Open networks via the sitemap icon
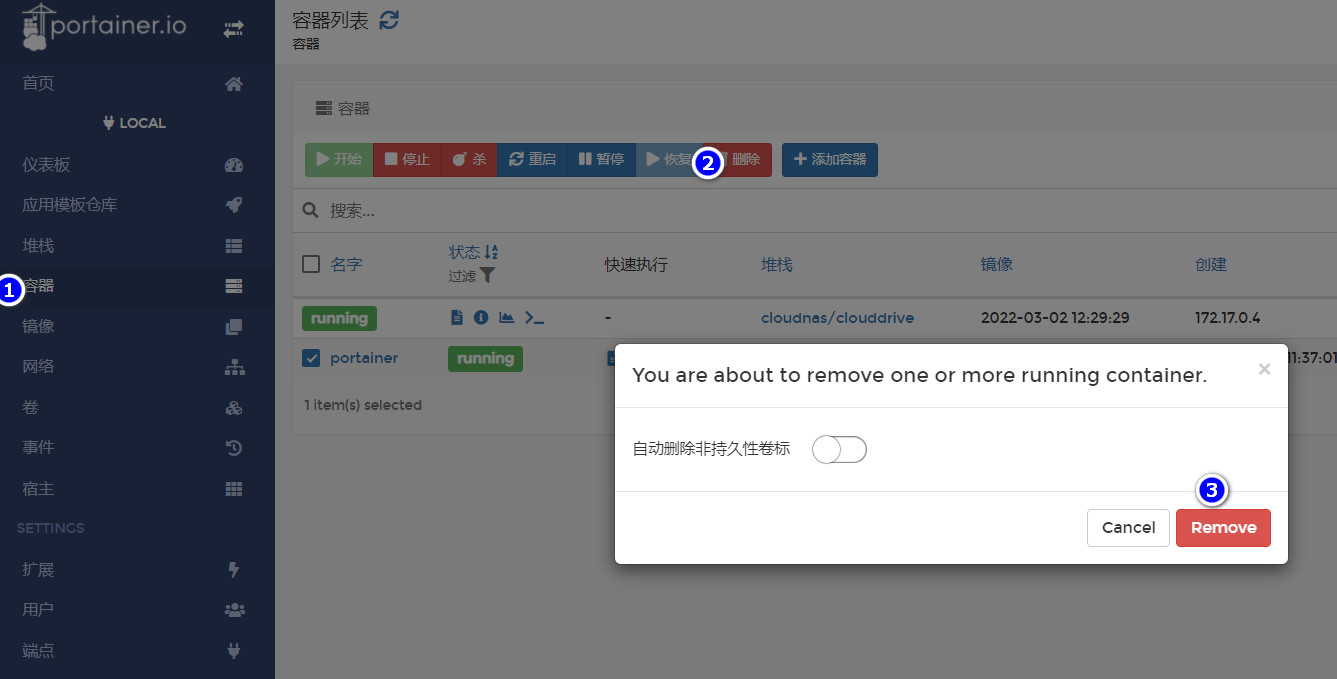Viewport: 1337px width, 679px height. [x=234, y=367]
